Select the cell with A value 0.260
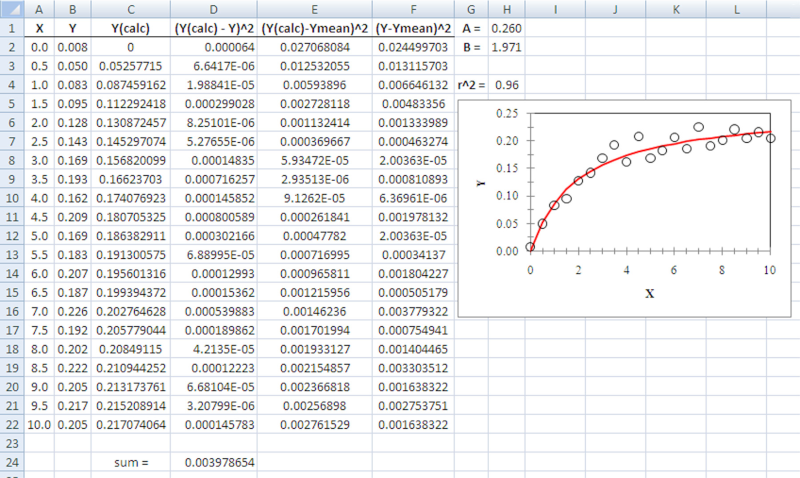The height and width of the screenshot is (478, 800). tap(507, 28)
